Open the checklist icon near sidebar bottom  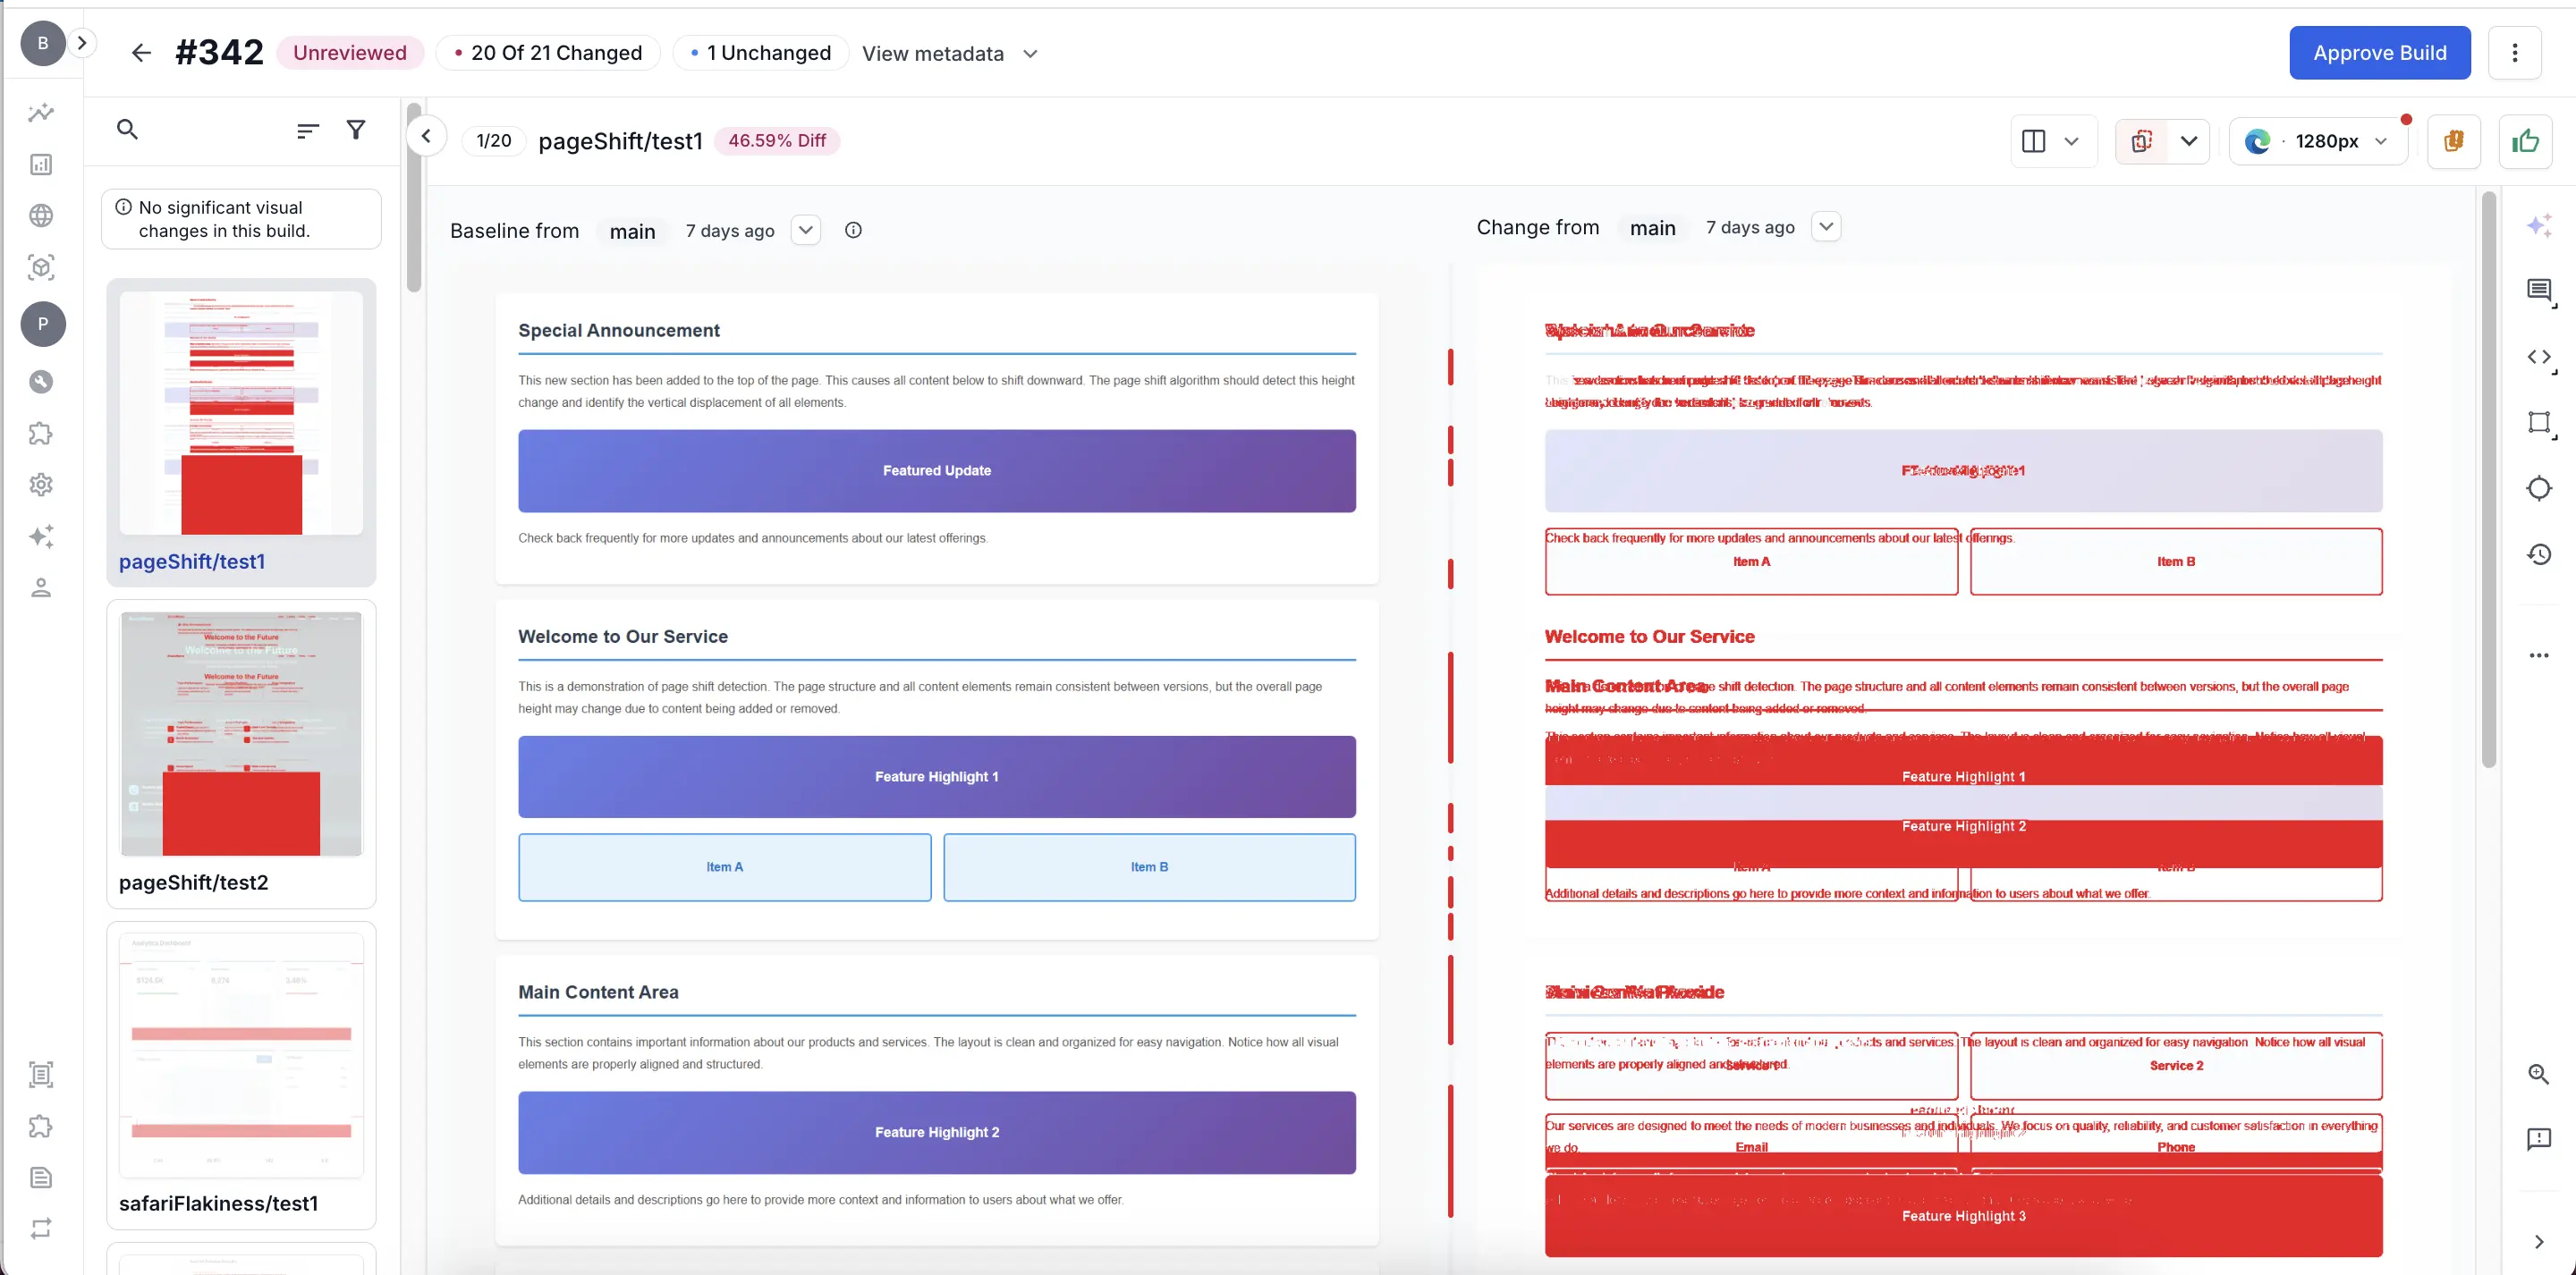41,1074
